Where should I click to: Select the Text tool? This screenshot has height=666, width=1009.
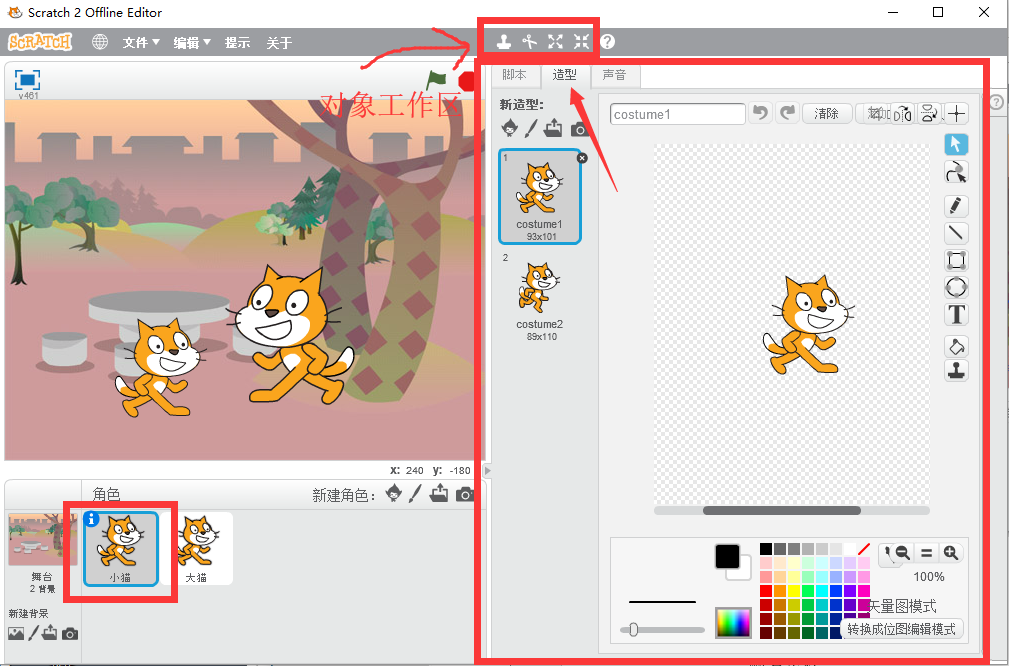(956, 315)
